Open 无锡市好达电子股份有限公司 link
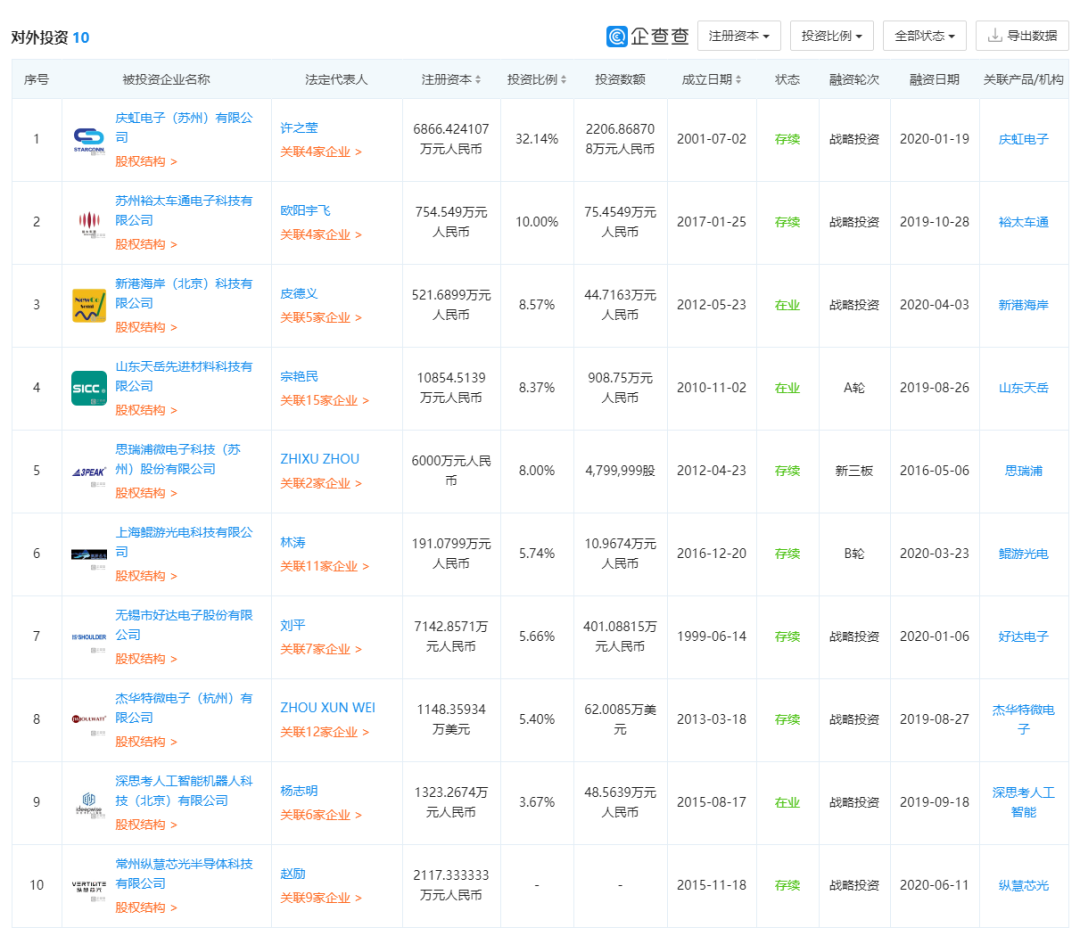The width and height of the screenshot is (1080, 936). pyautogui.click(x=184, y=625)
